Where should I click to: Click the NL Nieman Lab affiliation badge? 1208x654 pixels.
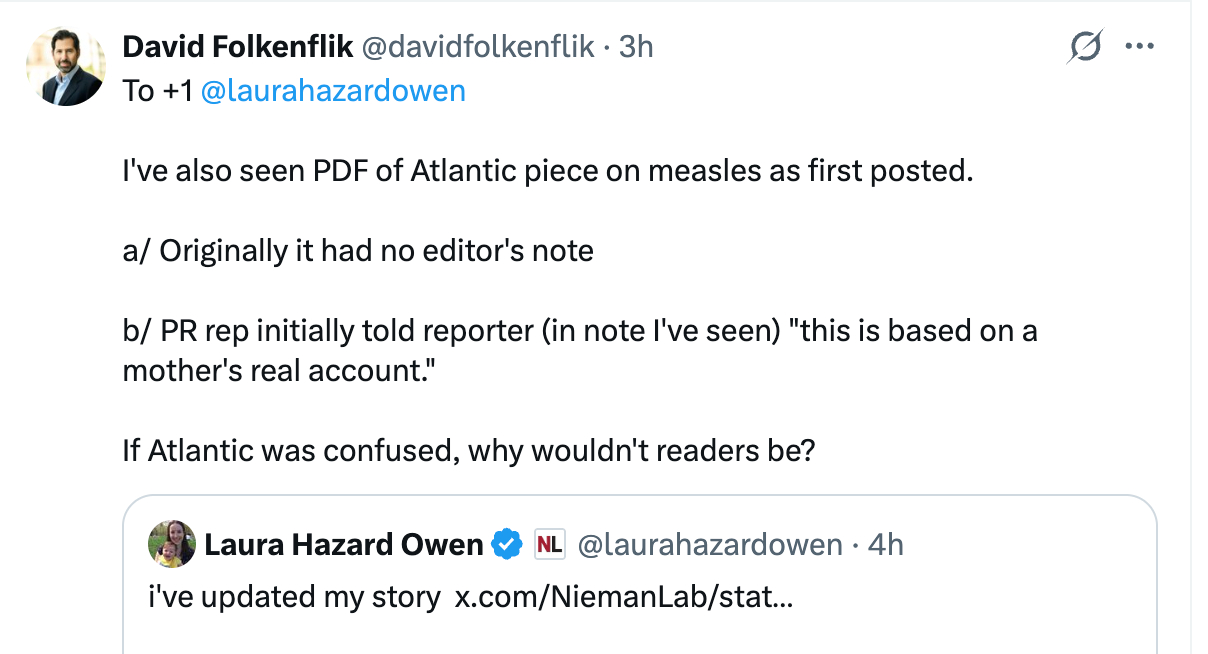(x=550, y=545)
